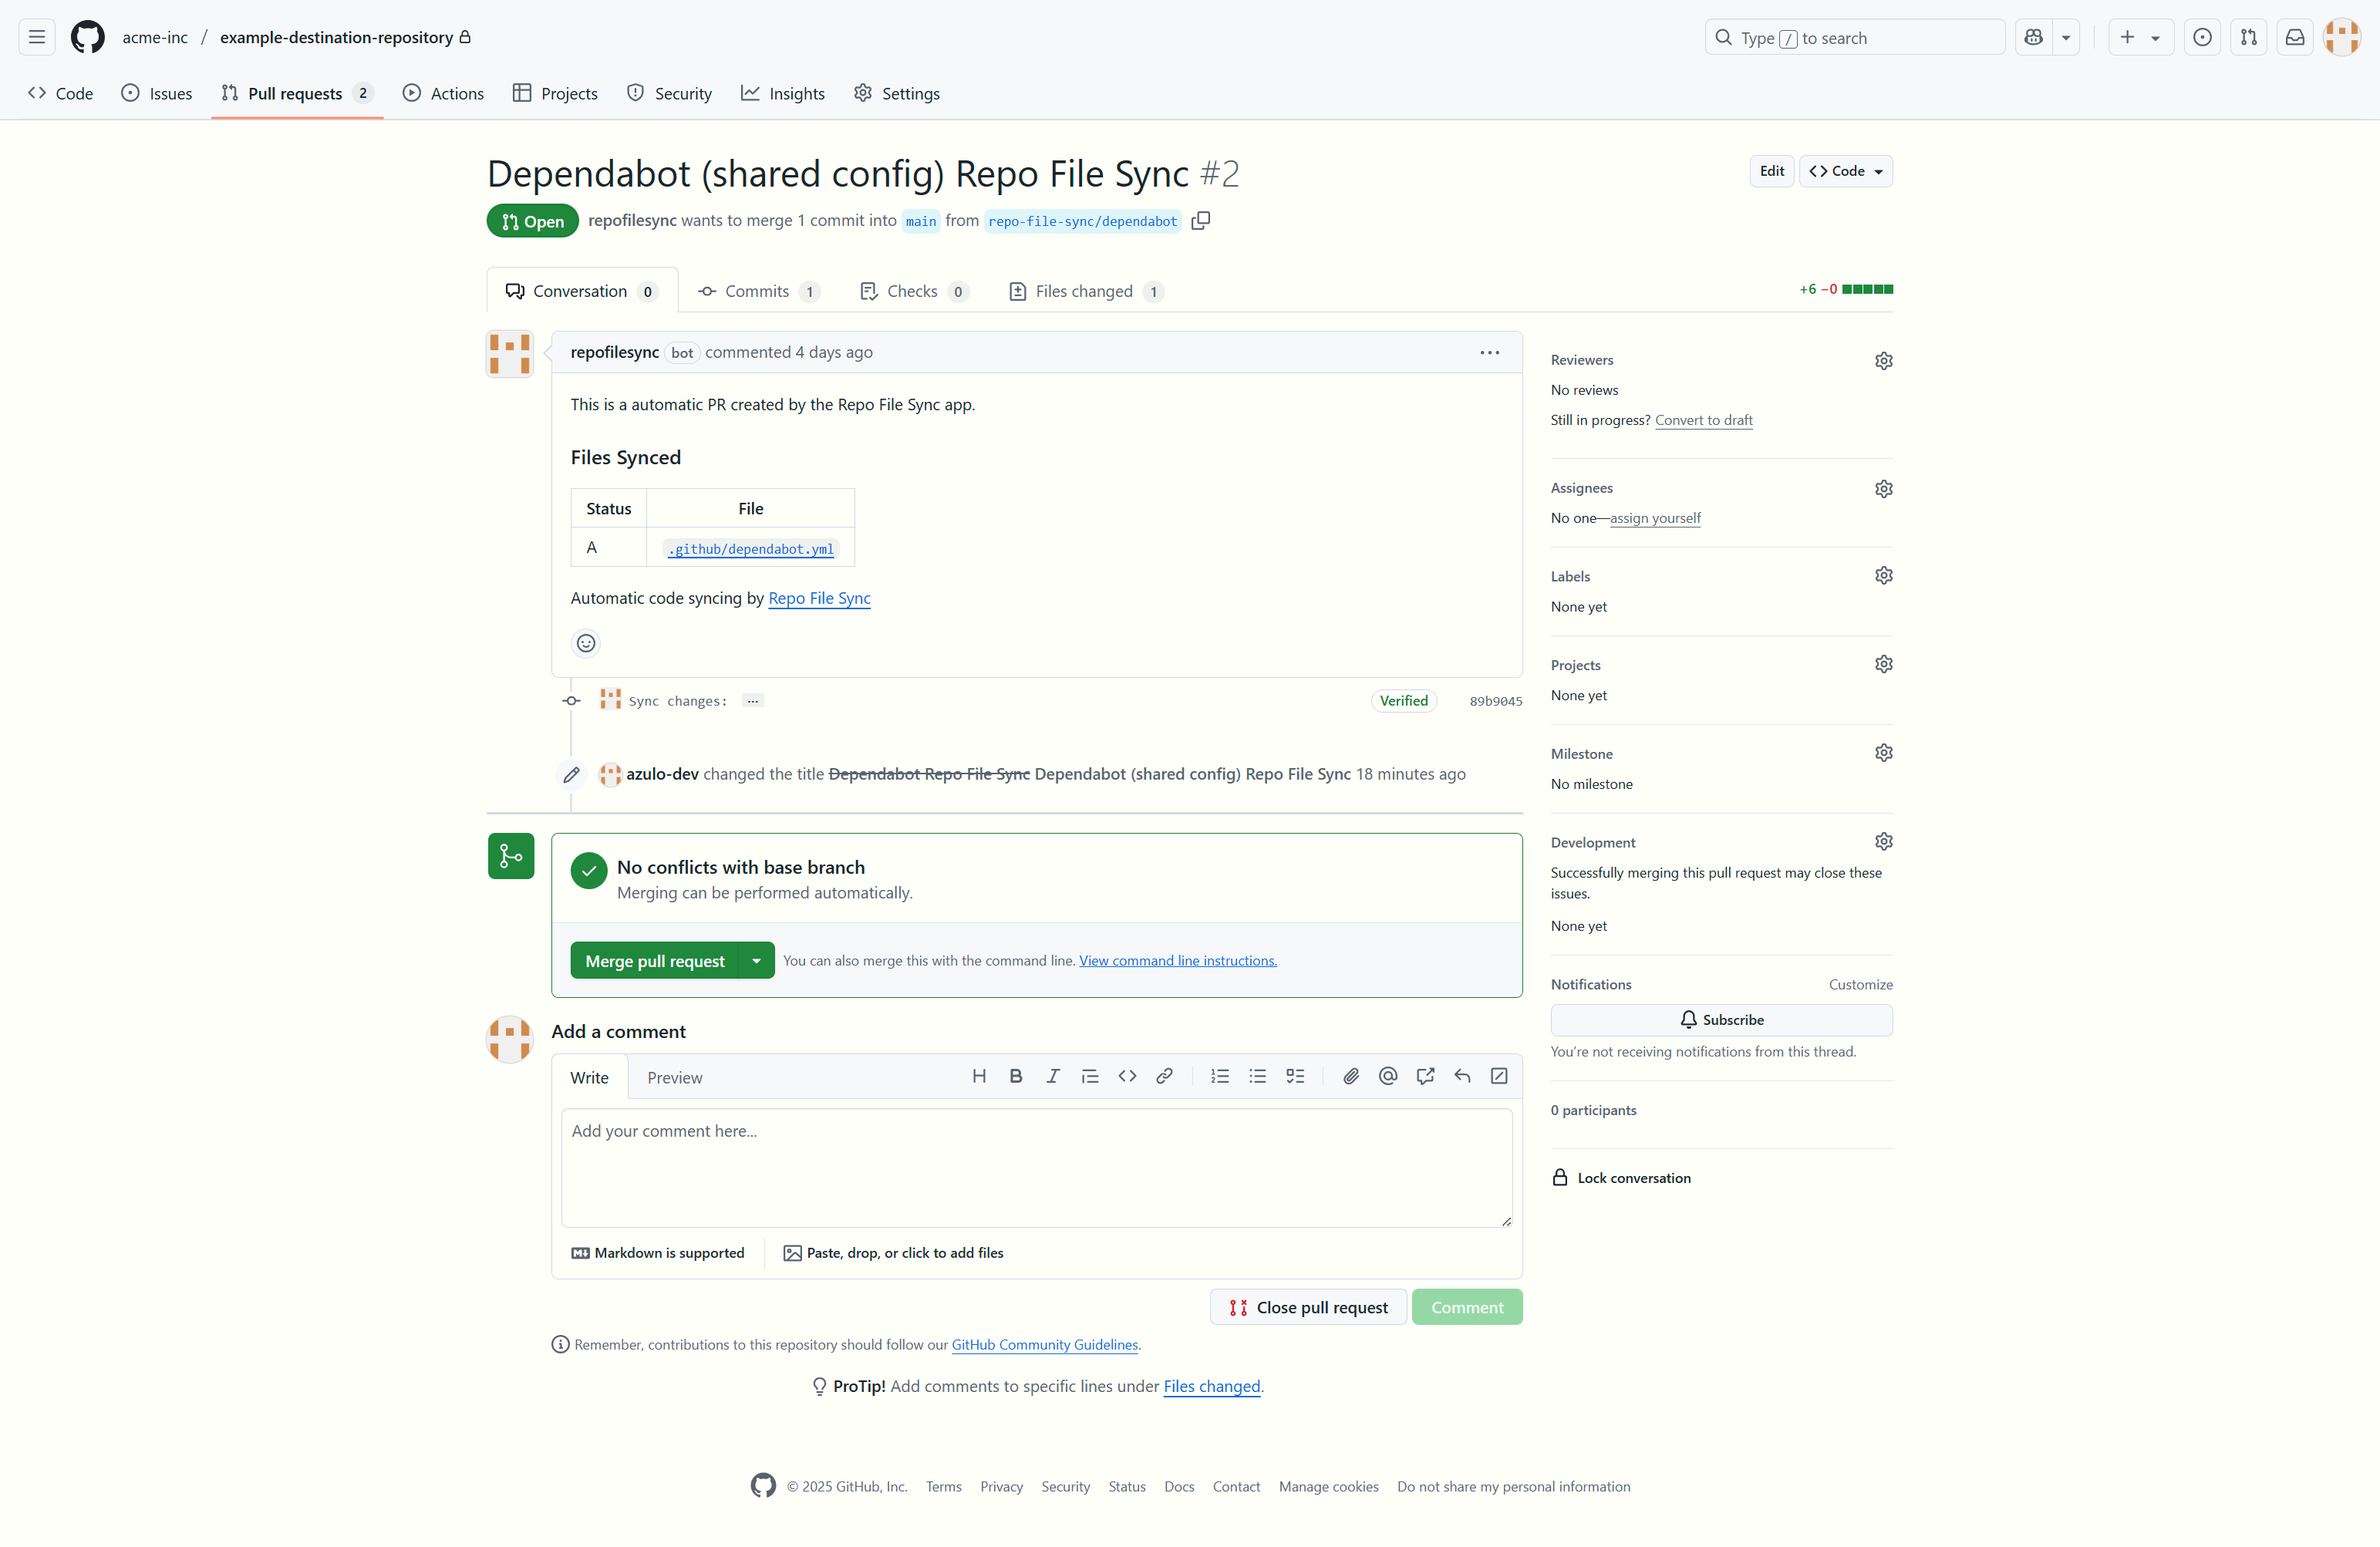Open repository Settings tab
Image resolution: width=2380 pixels, height=1547 pixels.
(897, 93)
